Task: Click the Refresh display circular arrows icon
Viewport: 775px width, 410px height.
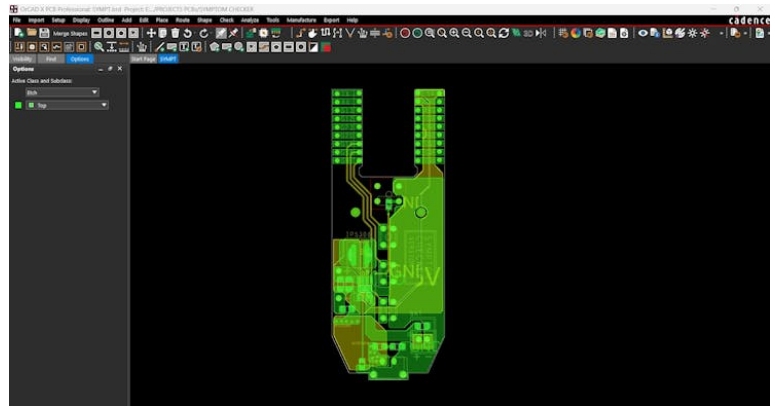Action: (x=503, y=33)
